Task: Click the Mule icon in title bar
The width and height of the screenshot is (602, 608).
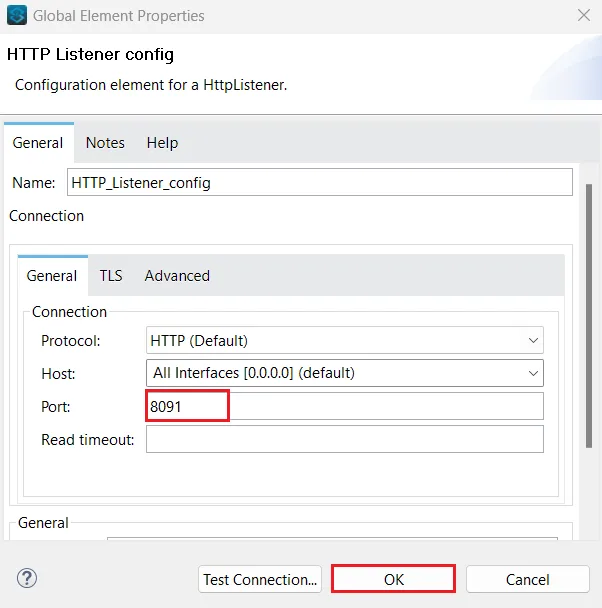Action: tap(16, 16)
